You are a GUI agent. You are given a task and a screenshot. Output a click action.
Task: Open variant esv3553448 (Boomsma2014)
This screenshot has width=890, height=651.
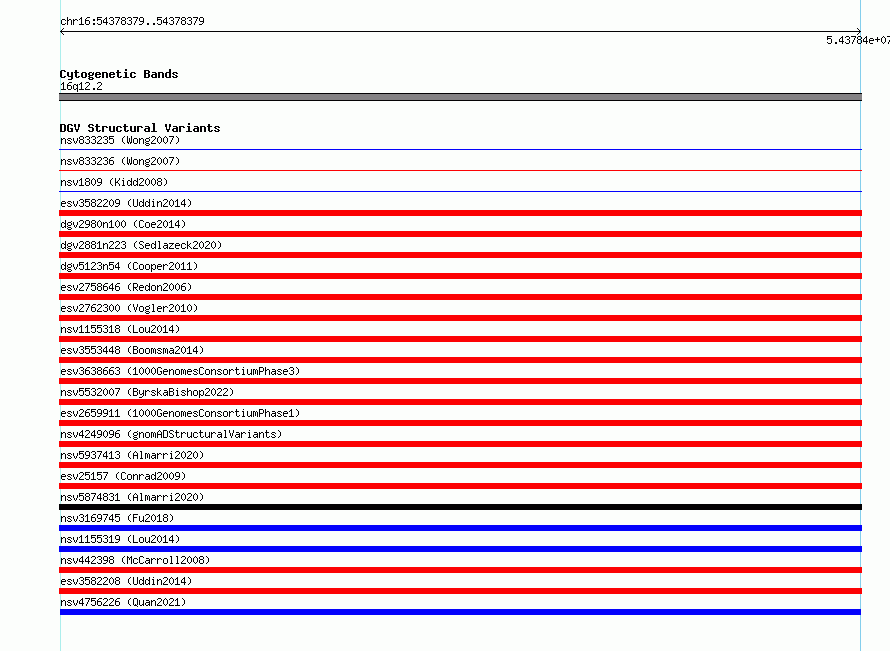[x=132, y=350]
